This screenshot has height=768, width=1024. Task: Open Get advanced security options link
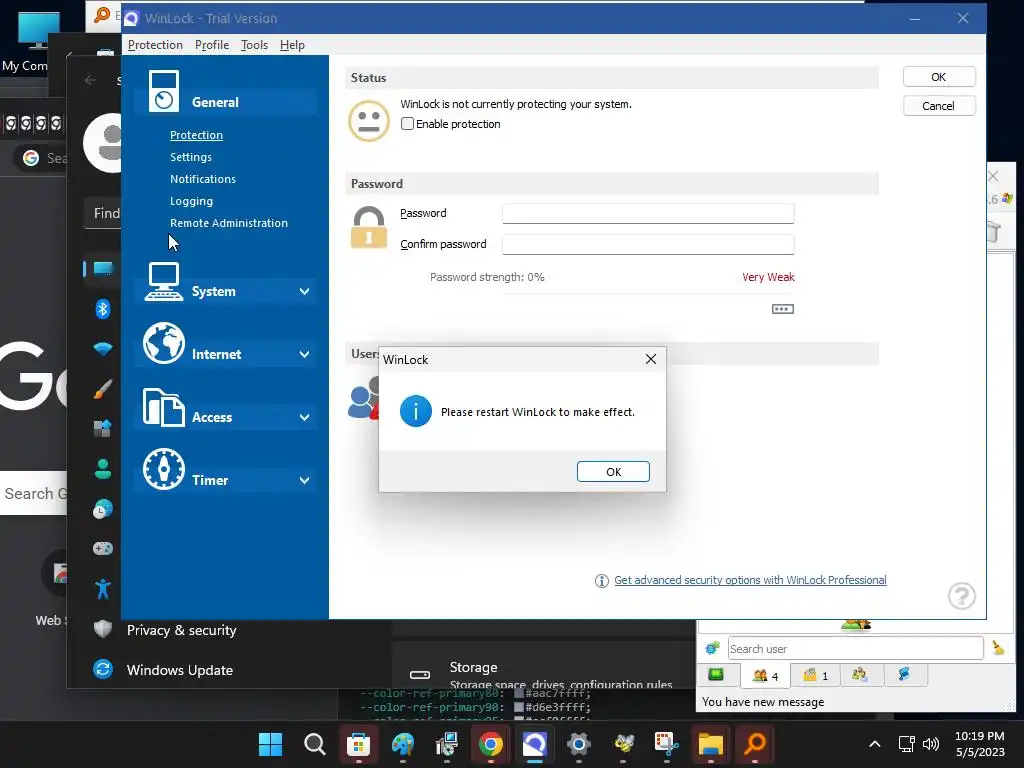pos(750,580)
